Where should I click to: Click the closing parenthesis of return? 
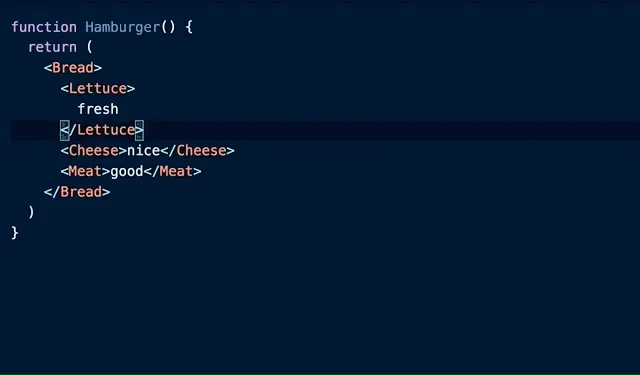click(x=31, y=213)
